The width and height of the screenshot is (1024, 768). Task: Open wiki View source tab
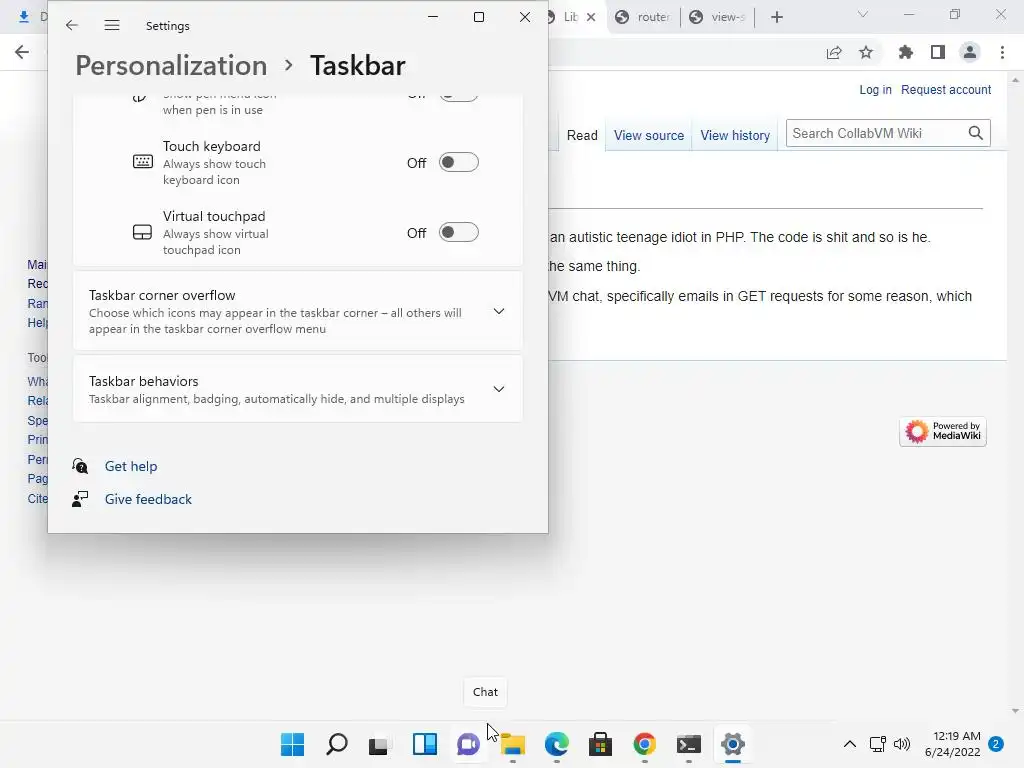648,135
